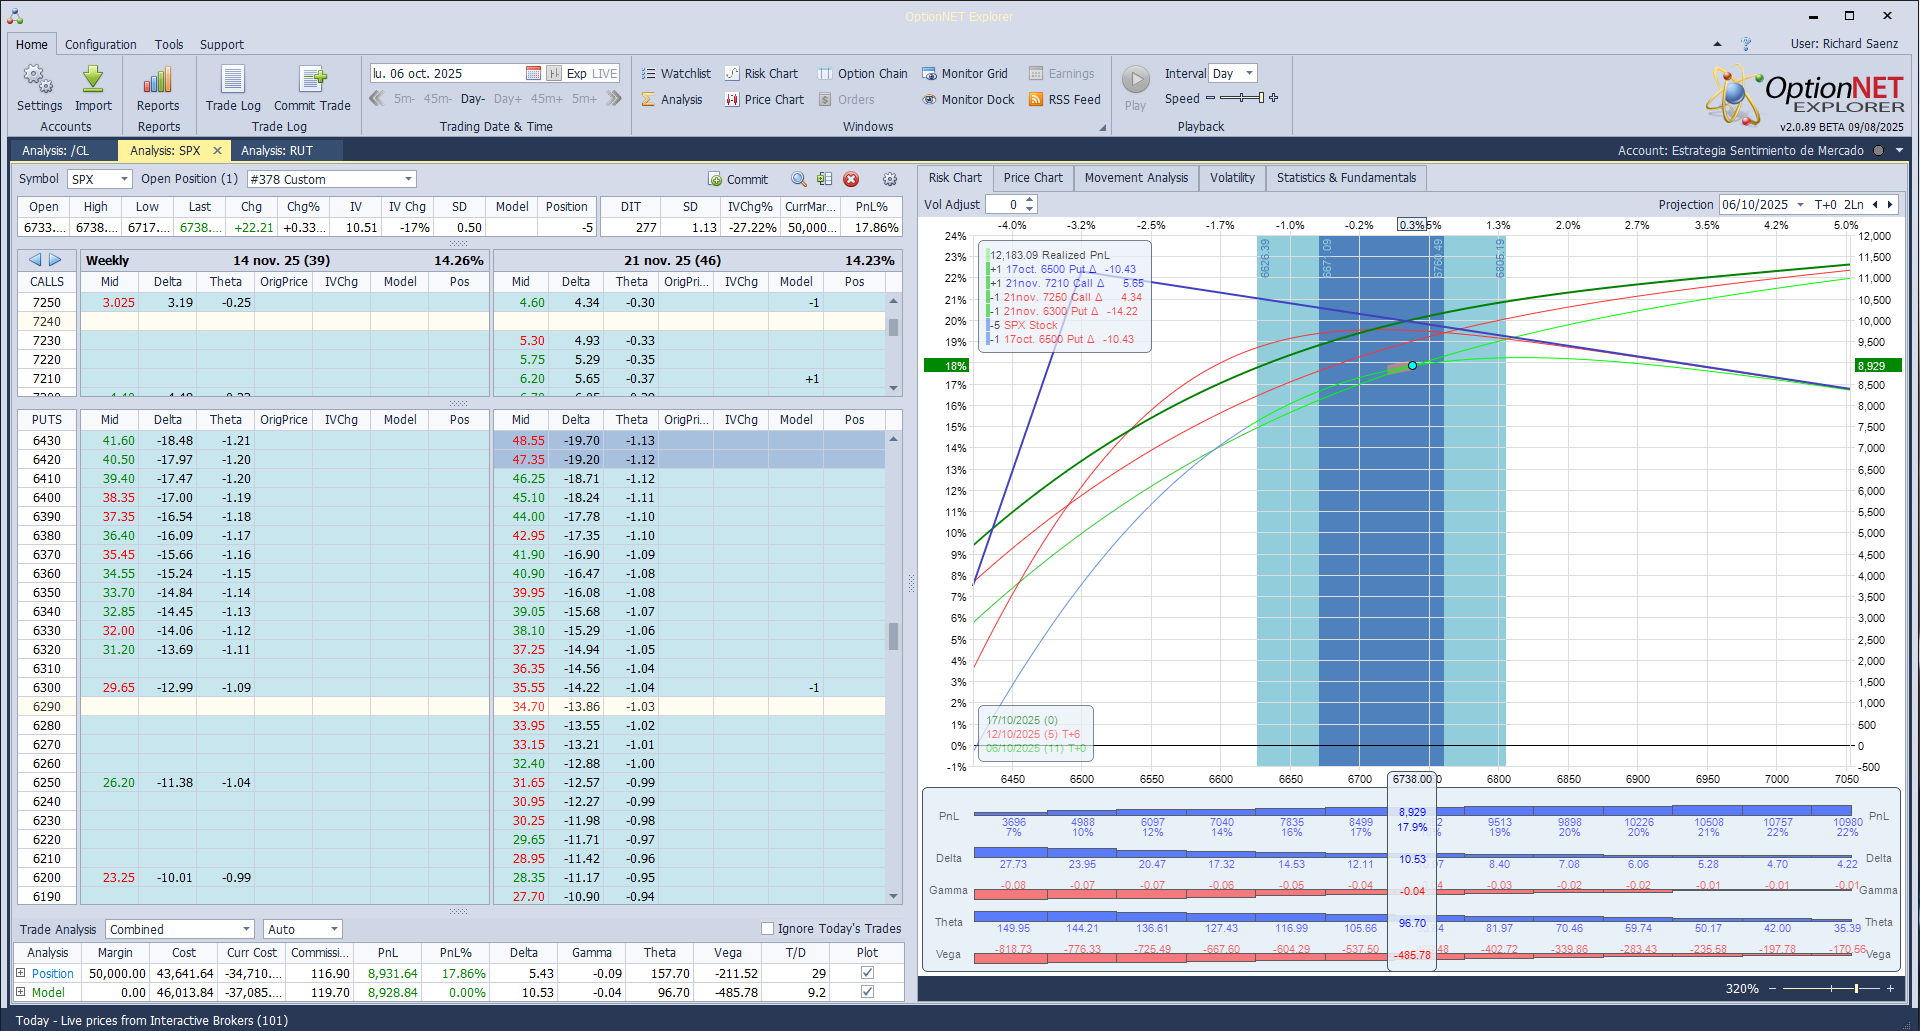Screen dimensions: 1920x1031
Task: Click the Commit Trade icon
Action: tap(312, 80)
